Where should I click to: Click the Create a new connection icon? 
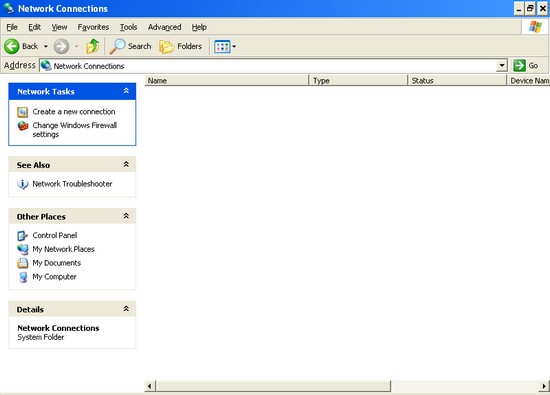[22, 112]
